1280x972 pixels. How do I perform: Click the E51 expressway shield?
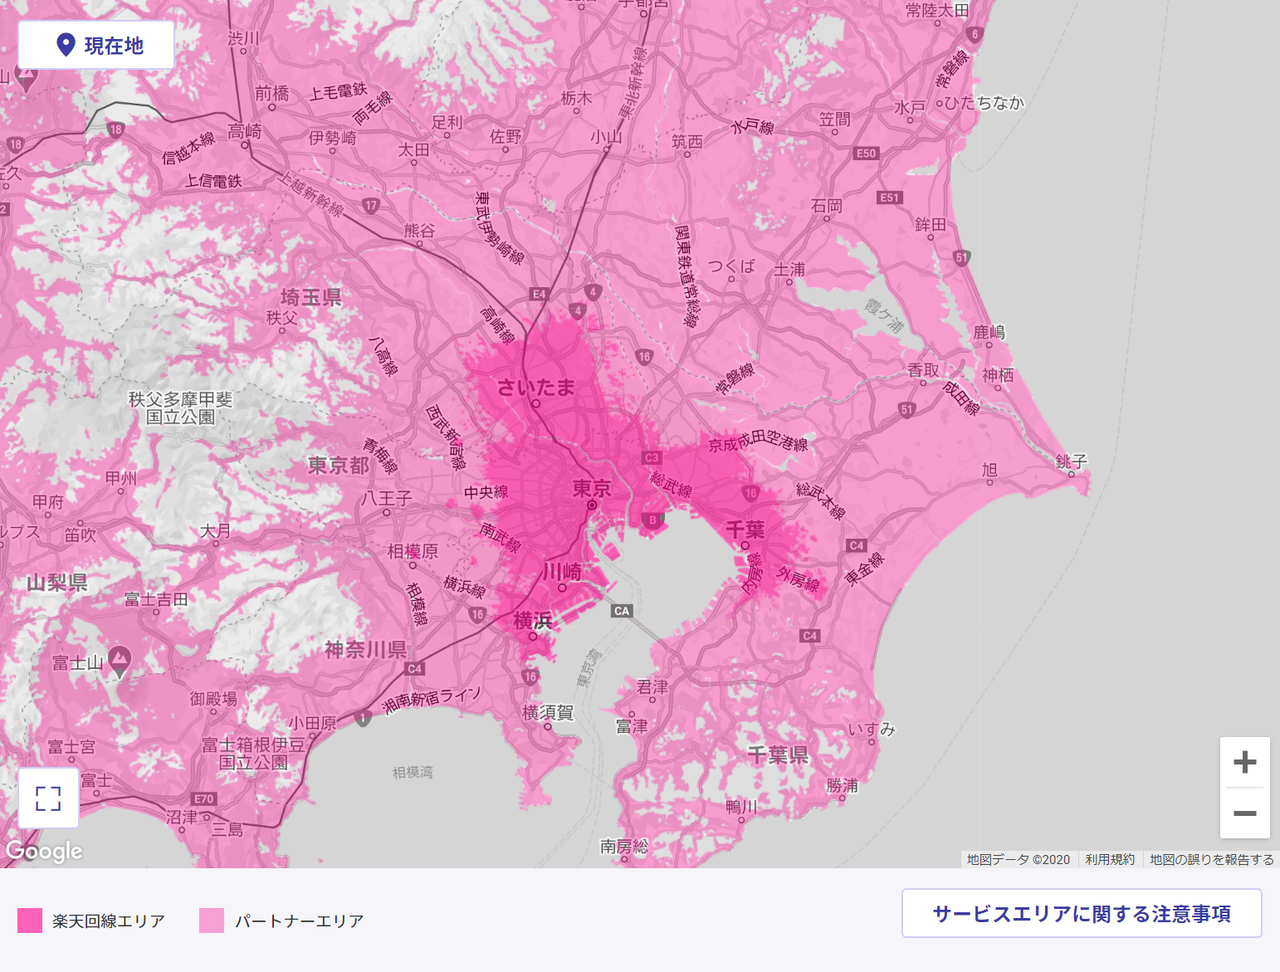tap(890, 198)
